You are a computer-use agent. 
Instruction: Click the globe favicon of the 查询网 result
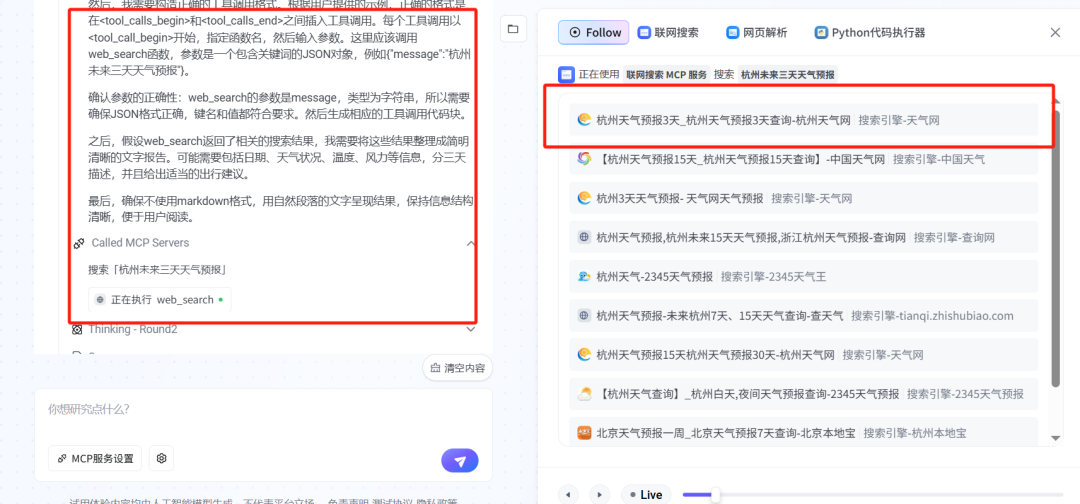click(584, 238)
